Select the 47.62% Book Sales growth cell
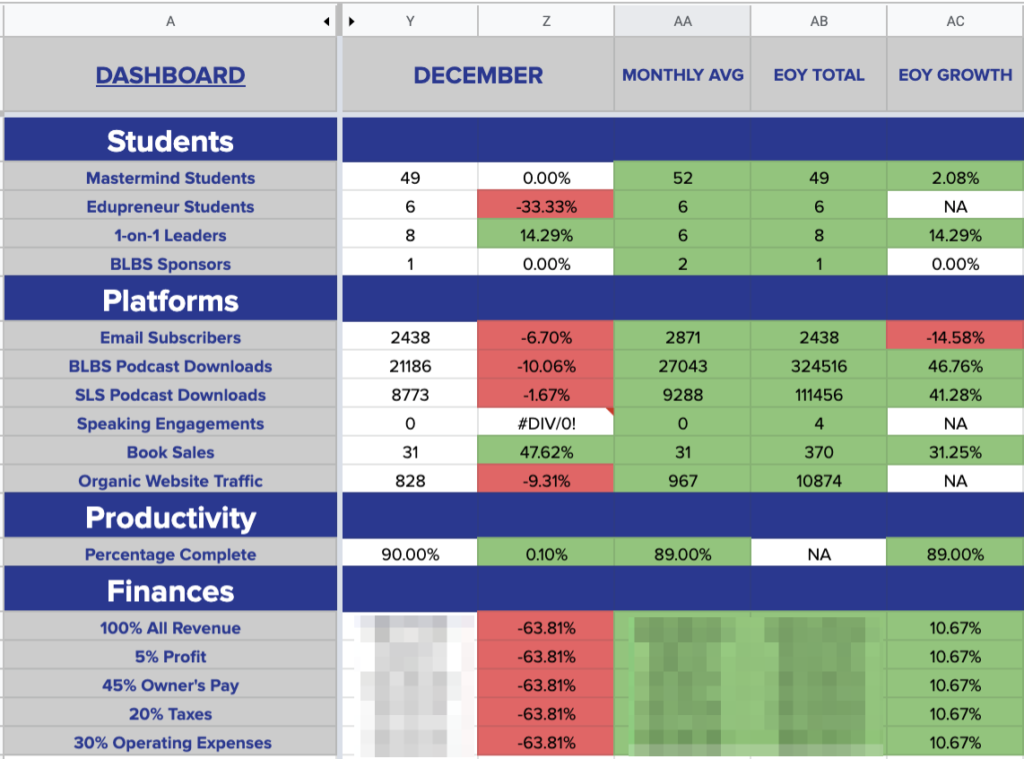 click(x=546, y=452)
